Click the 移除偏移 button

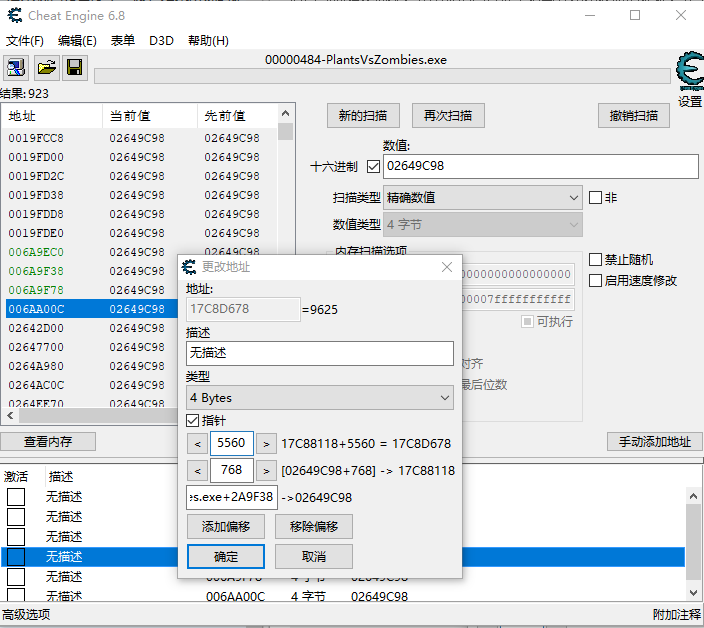coord(314,527)
